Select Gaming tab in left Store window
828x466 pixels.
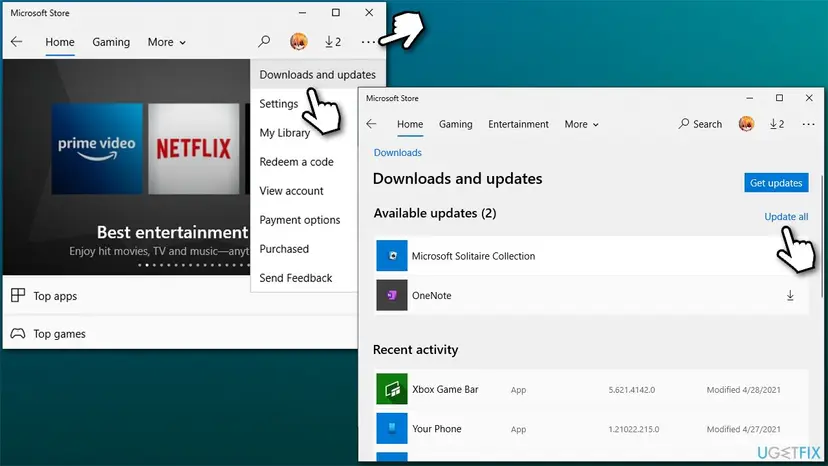pos(111,42)
